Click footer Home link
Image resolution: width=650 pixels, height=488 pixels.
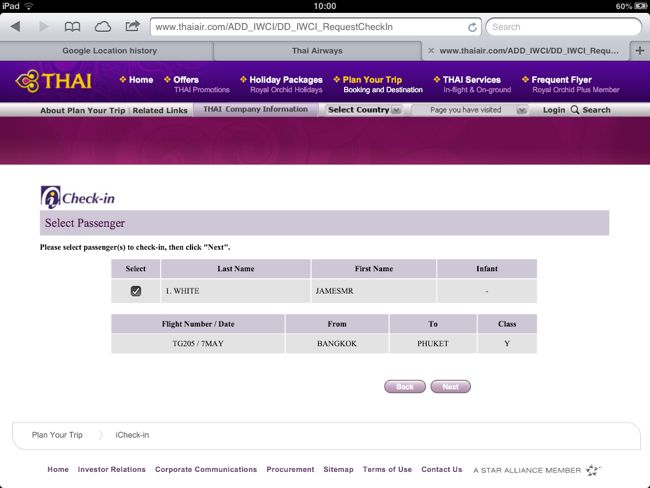[58, 469]
